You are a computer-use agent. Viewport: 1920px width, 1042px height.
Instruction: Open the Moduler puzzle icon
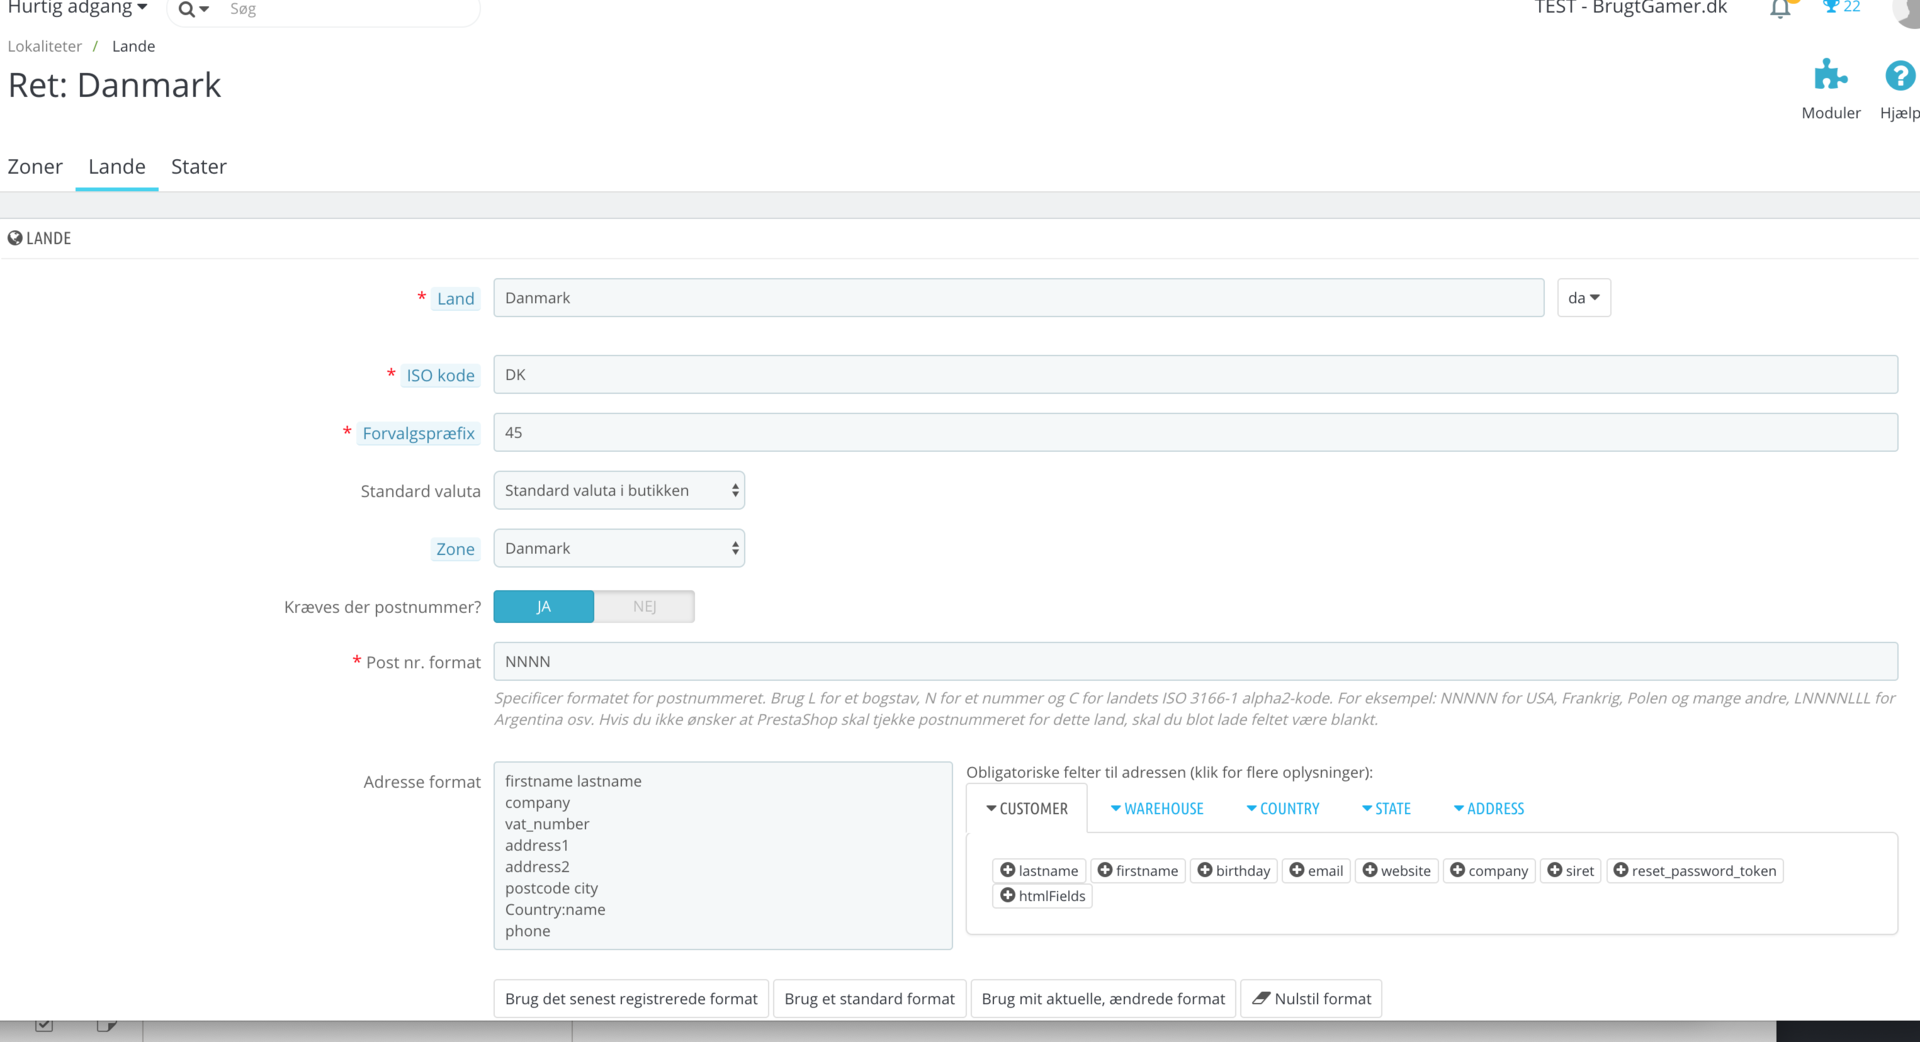pyautogui.click(x=1831, y=75)
